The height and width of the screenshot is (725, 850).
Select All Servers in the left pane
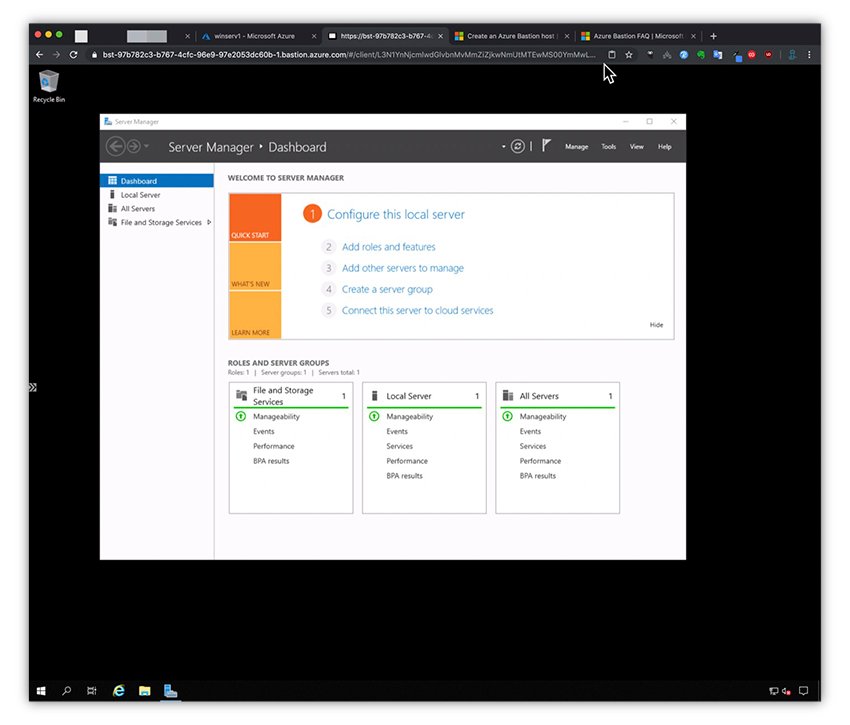pos(139,208)
